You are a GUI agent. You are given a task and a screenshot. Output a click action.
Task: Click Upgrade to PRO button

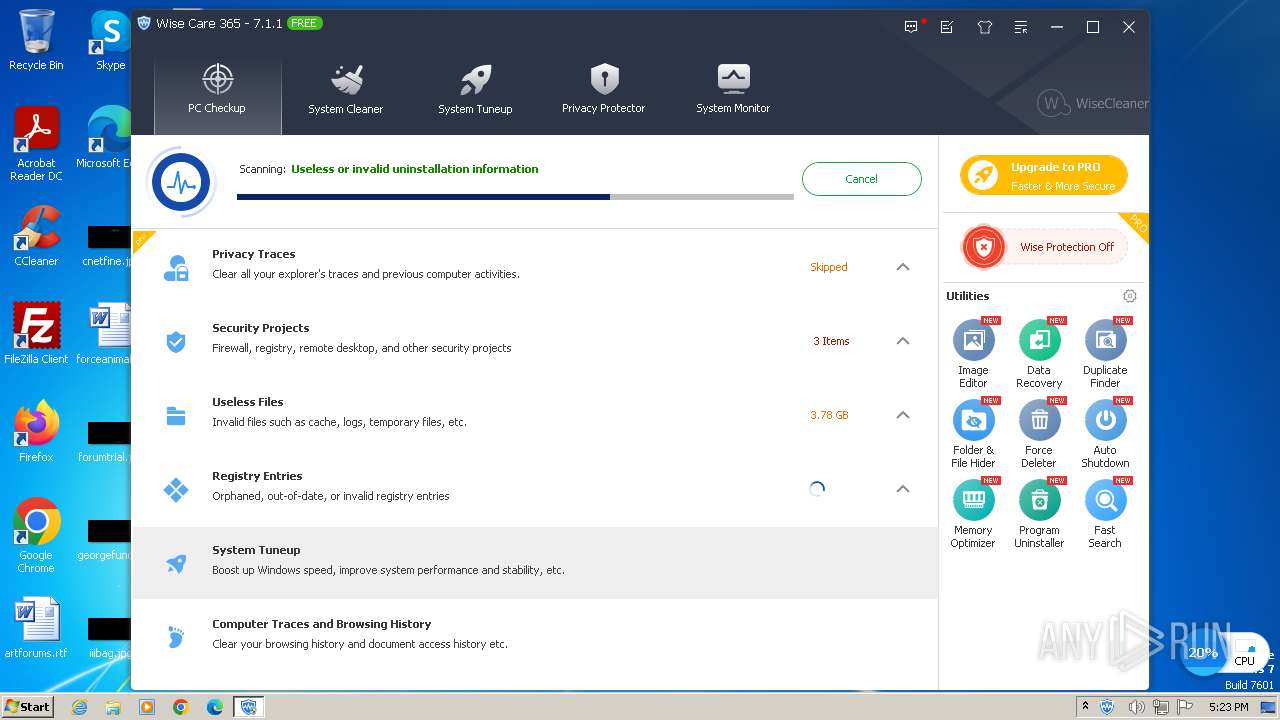(x=1044, y=176)
